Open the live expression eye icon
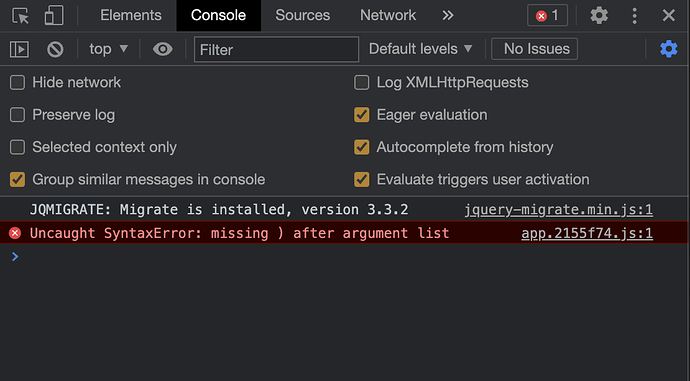Screen dimensions: 690x381 162,49
